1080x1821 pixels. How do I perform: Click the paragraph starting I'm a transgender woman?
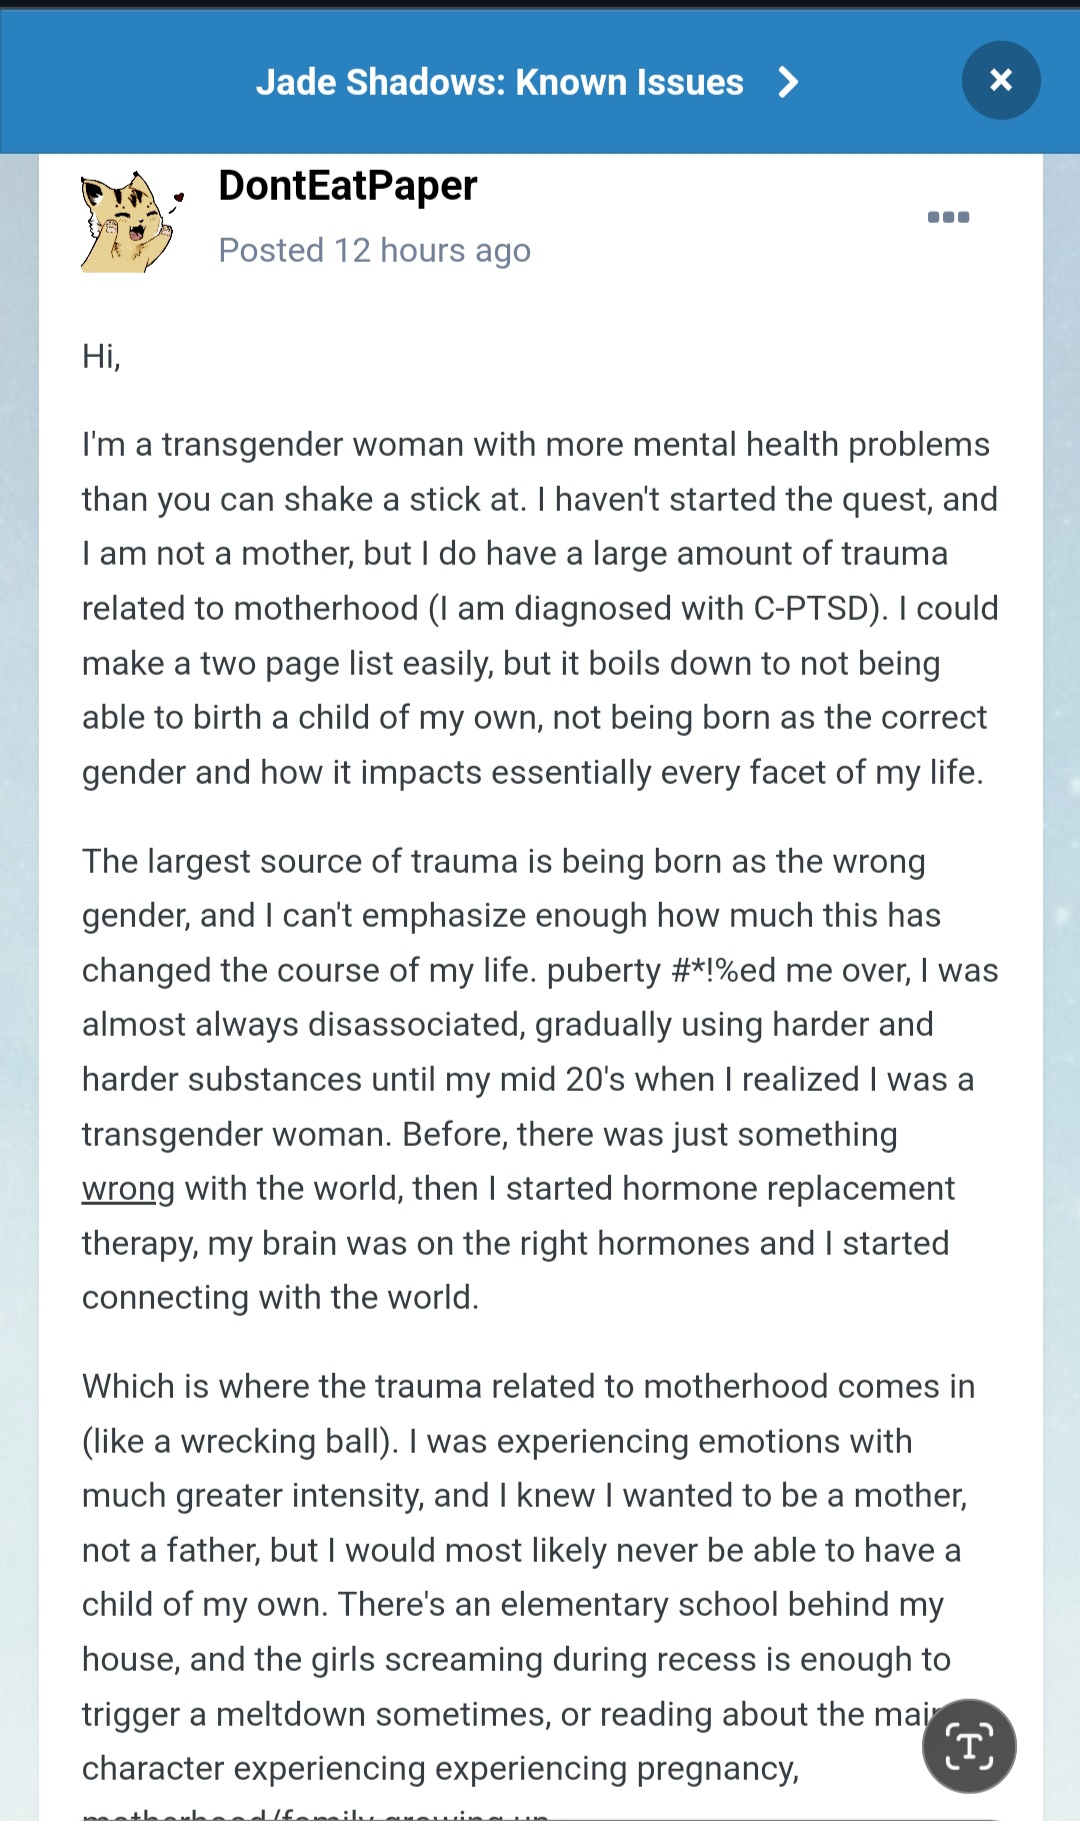pos(540,608)
